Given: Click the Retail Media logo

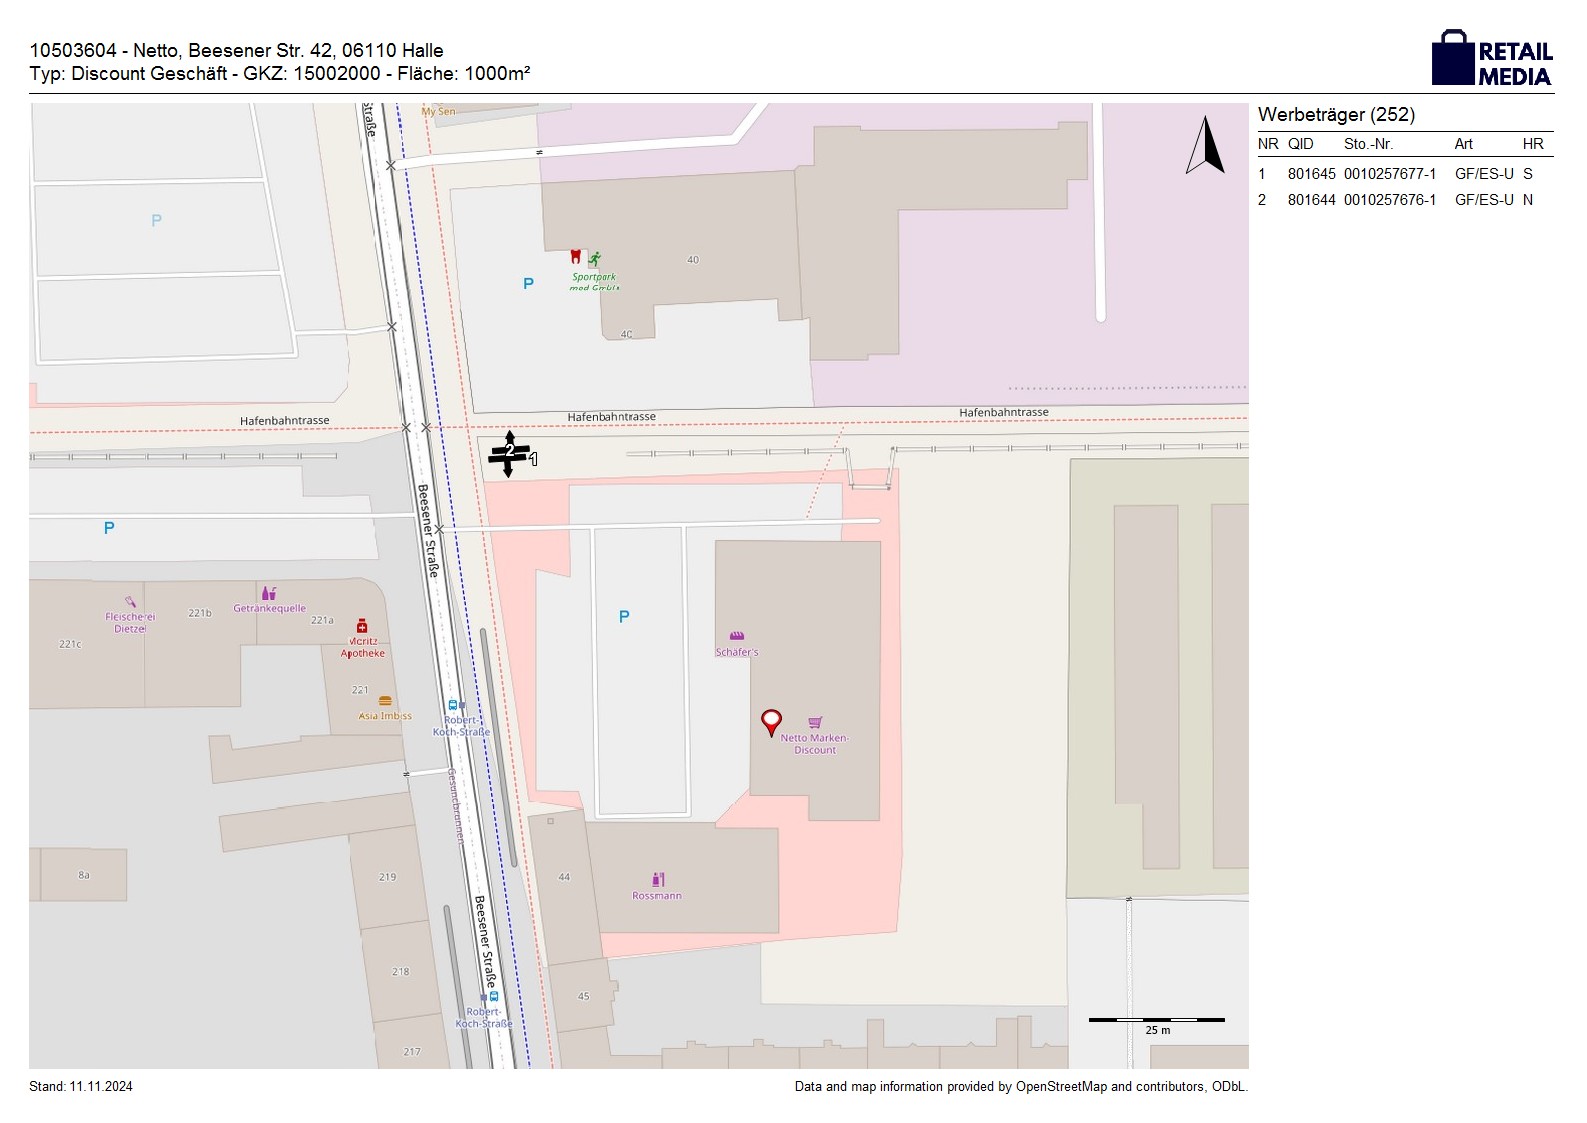Looking at the screenshot, I should pyautogui.click(x=1491, y=58).
